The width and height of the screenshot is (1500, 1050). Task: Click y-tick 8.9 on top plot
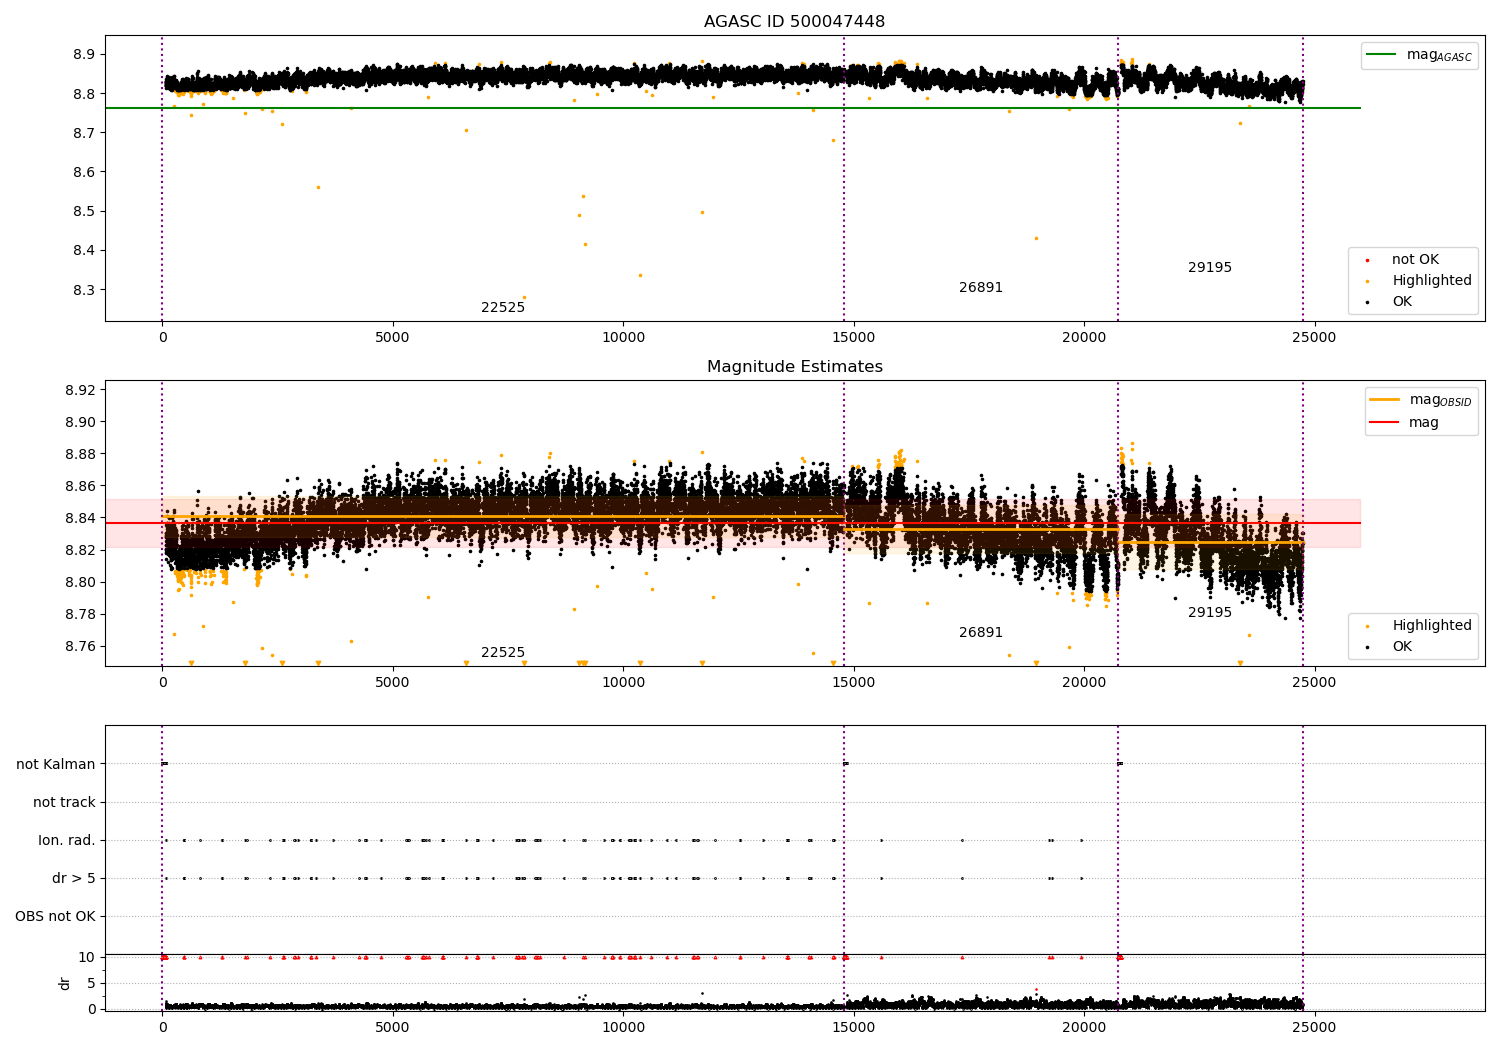point(84,54)
